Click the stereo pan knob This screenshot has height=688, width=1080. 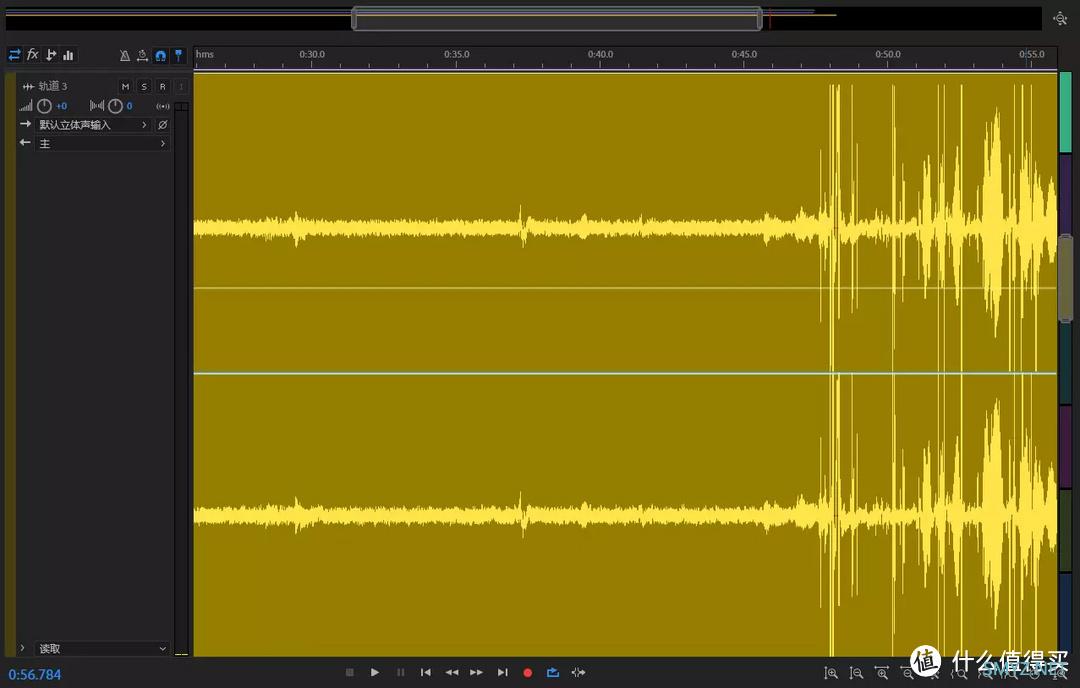pos(115,106)
